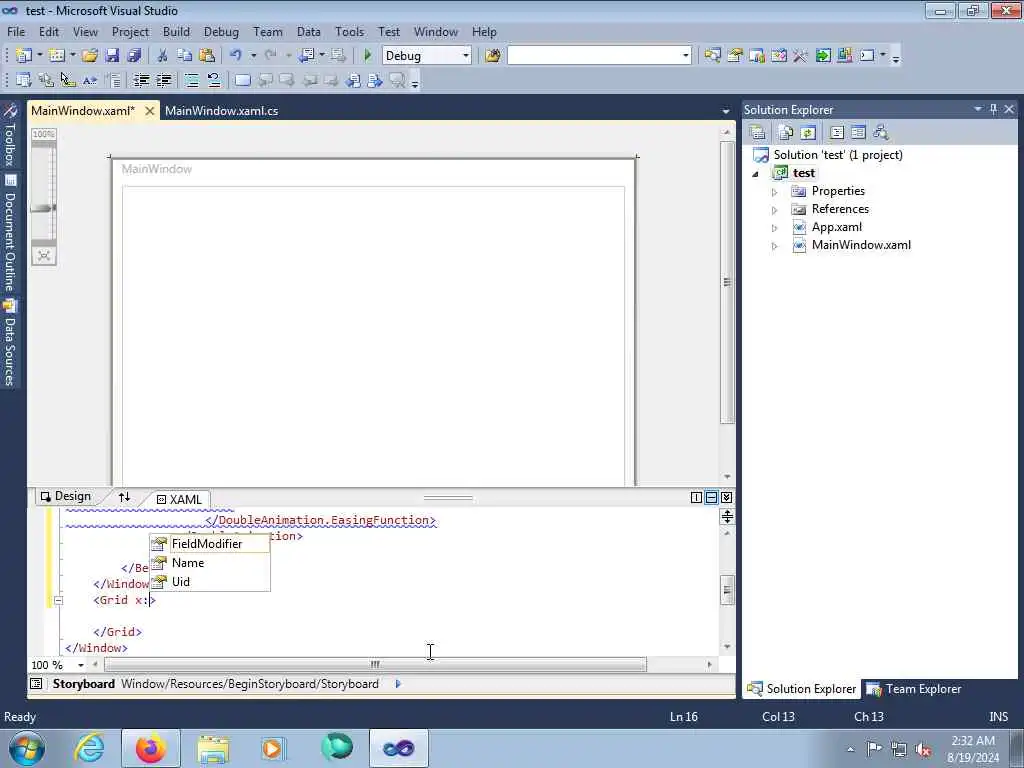This screenshot has width=1024, height=768.
Task: Select FieldModifier in the IntelliSense list
Action: (210, 543)
